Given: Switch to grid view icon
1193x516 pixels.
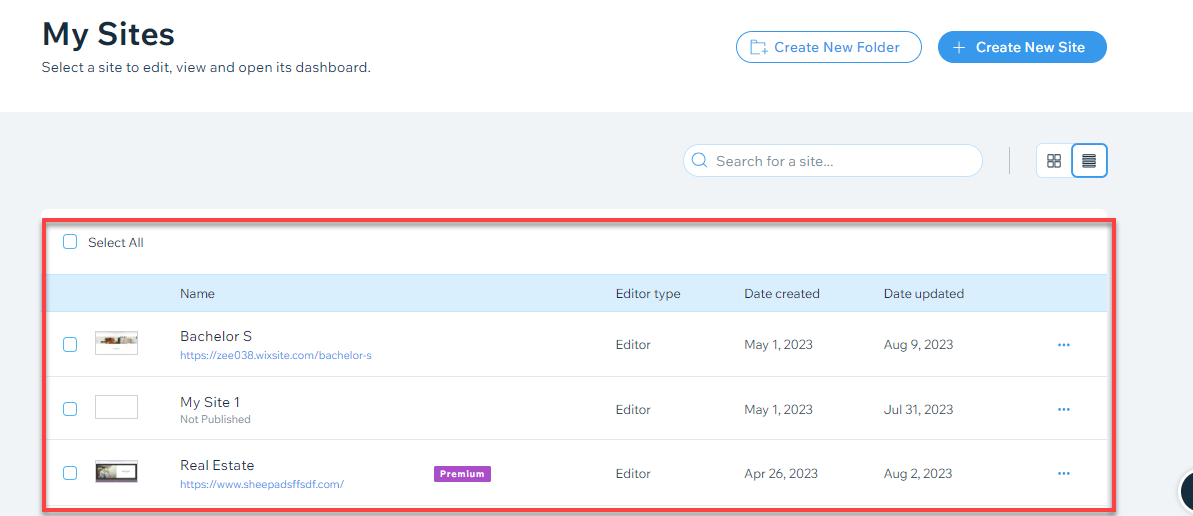Looking at the screenshot, I should (1054, 161).
